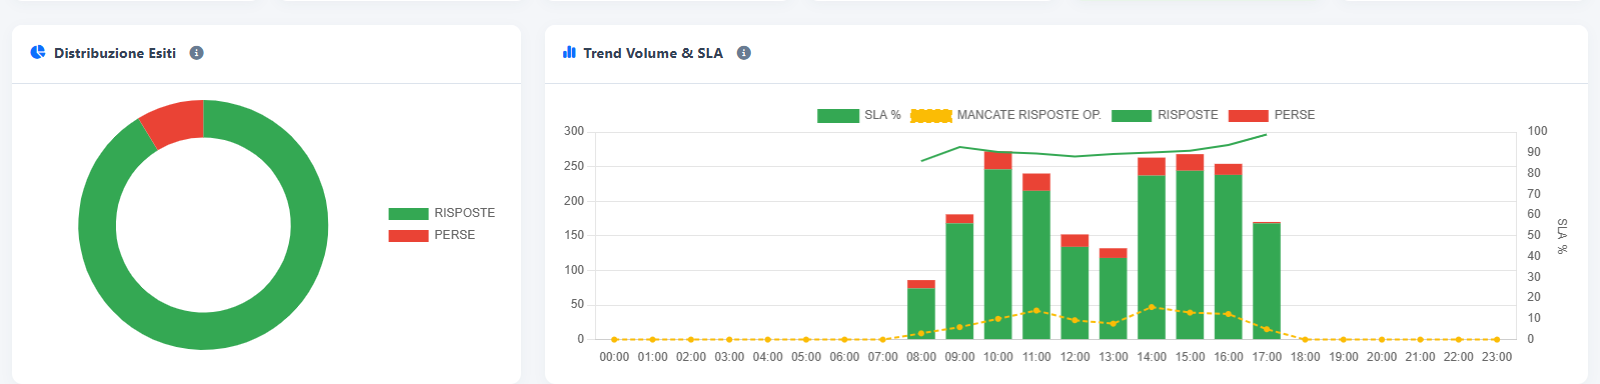Click the yellow data point at 23:00
The image size is (1600, 384).
(x=1497, y=340)
